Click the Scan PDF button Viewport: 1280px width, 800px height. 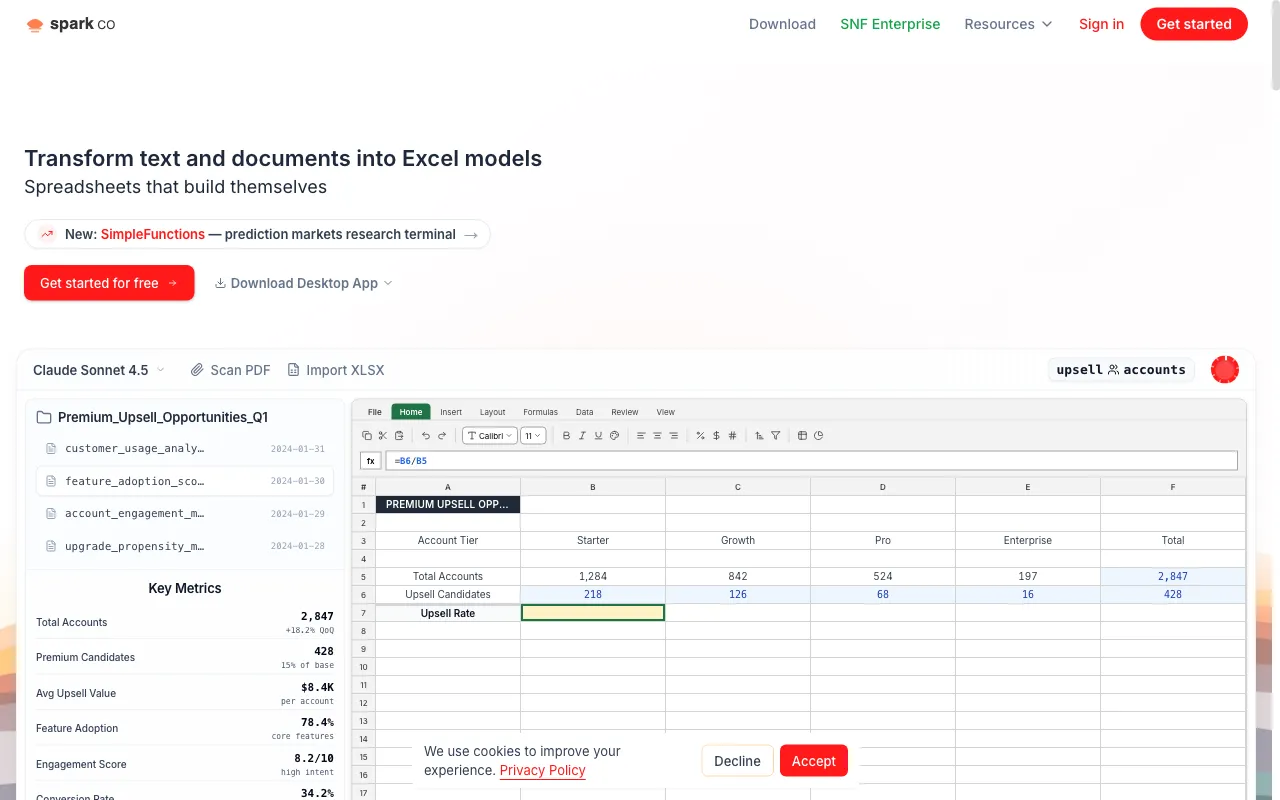[230, 370]
